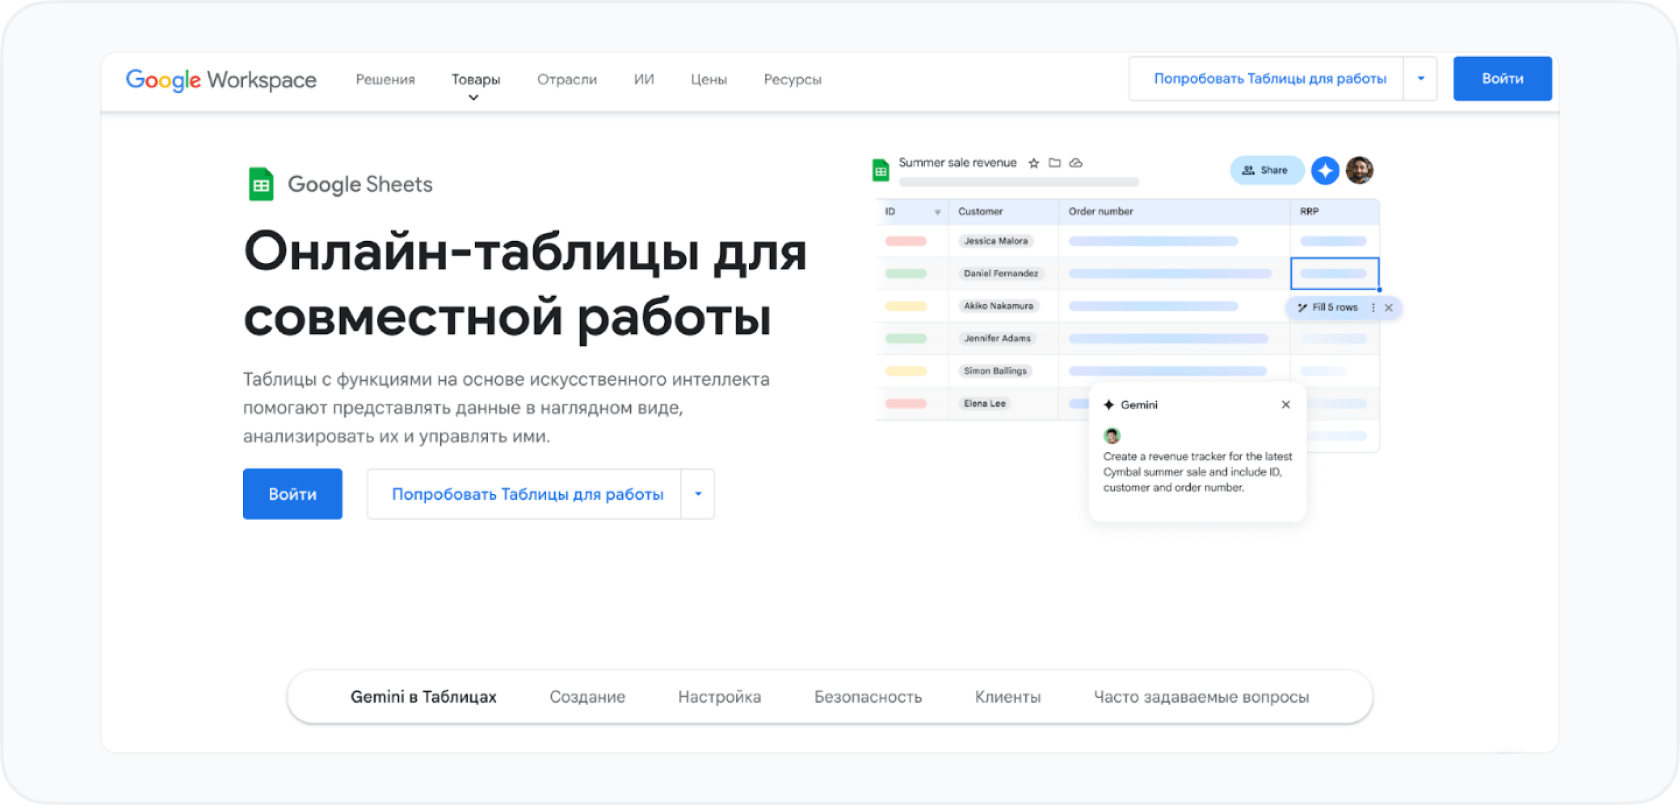Click the user avatar in the sheet preview
Screen dimensions: 1680x805
pyautogui.click(x=1359, y=171)
